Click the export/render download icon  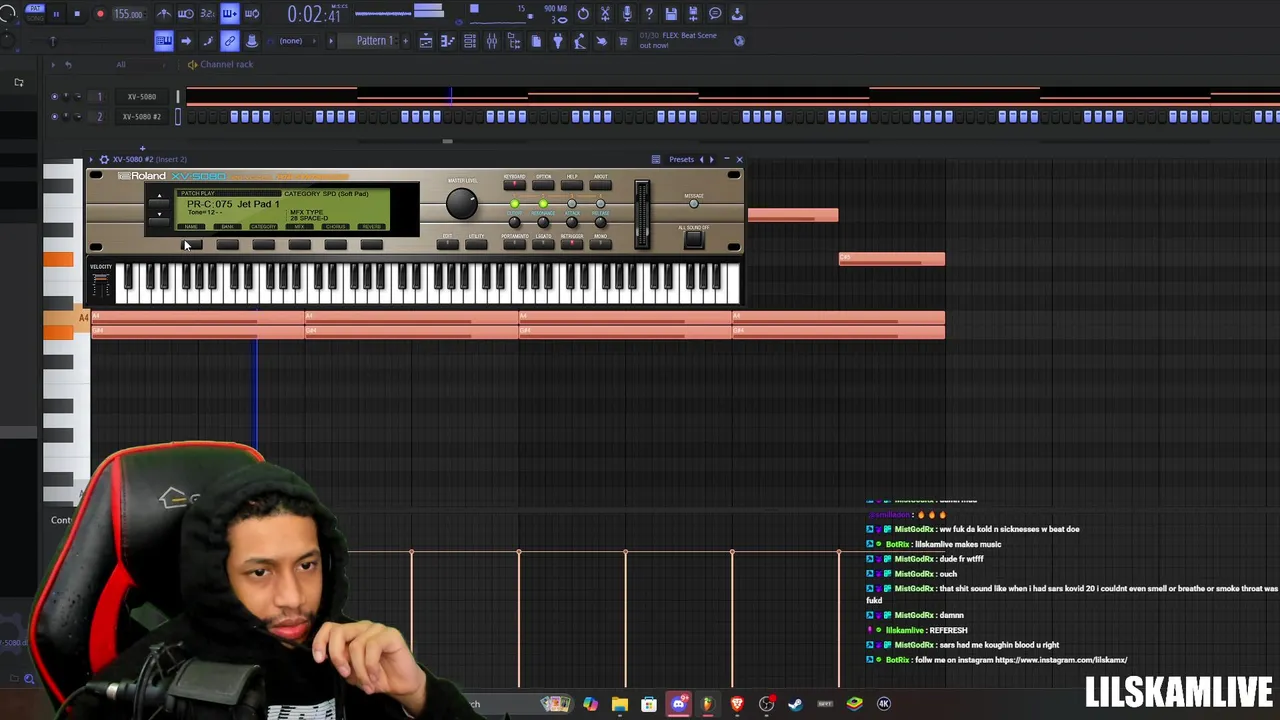coord(737,14)
